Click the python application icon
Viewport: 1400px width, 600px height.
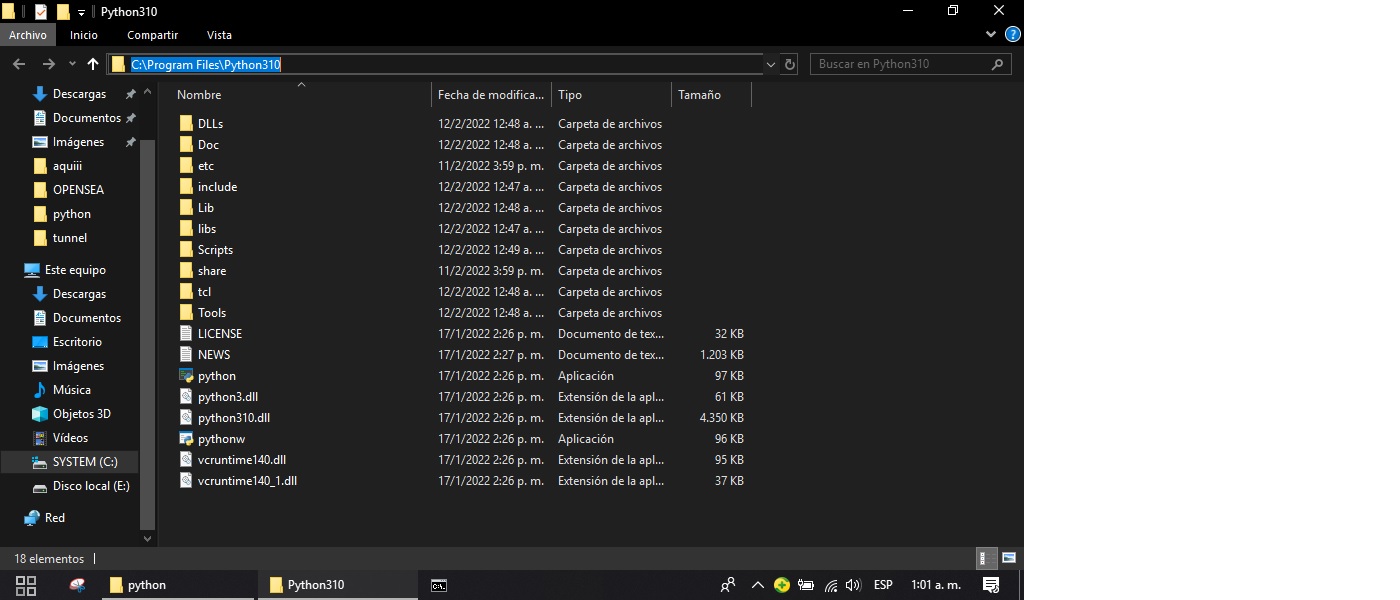(186, 376)
